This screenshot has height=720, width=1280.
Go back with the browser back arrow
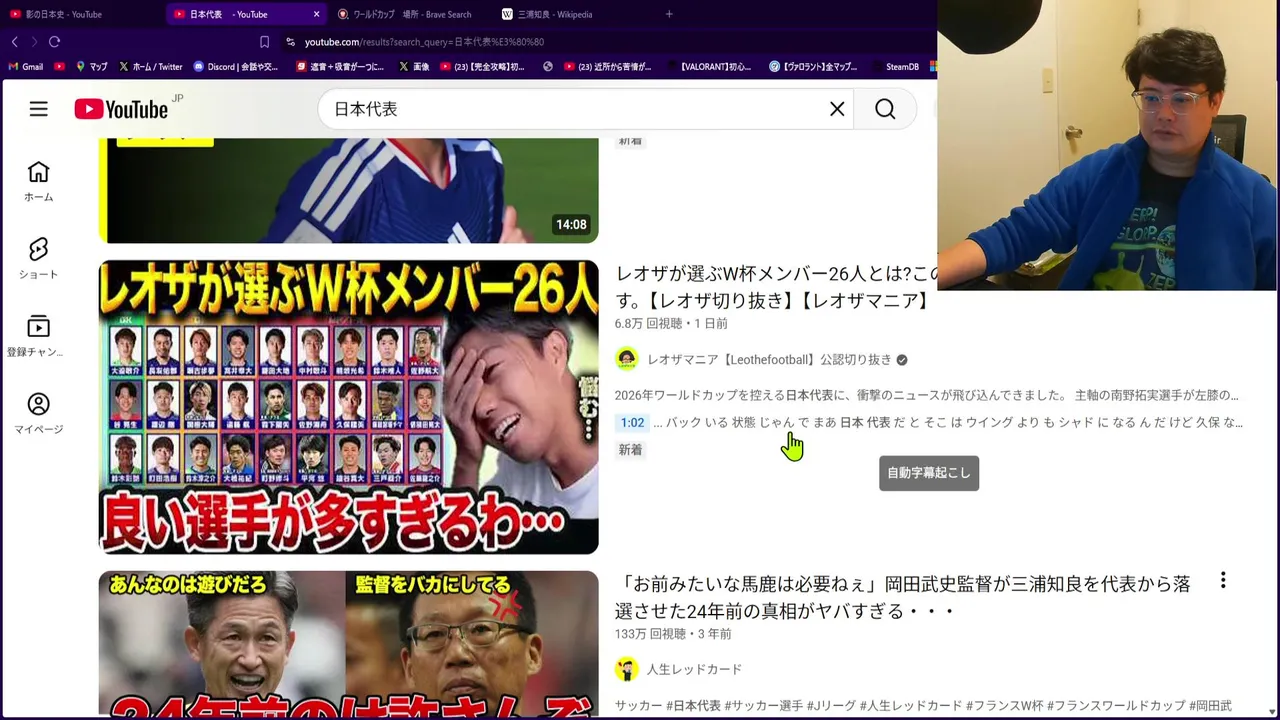tap(14, 42)
